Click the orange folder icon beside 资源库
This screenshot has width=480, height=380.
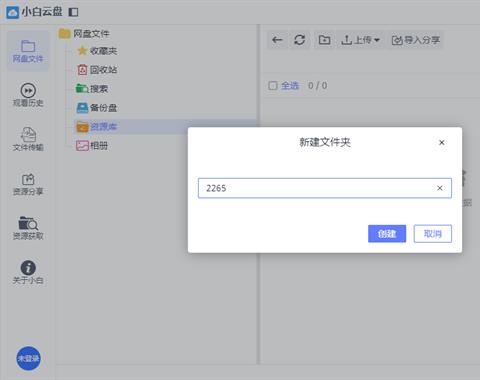(x=82, y=127)
